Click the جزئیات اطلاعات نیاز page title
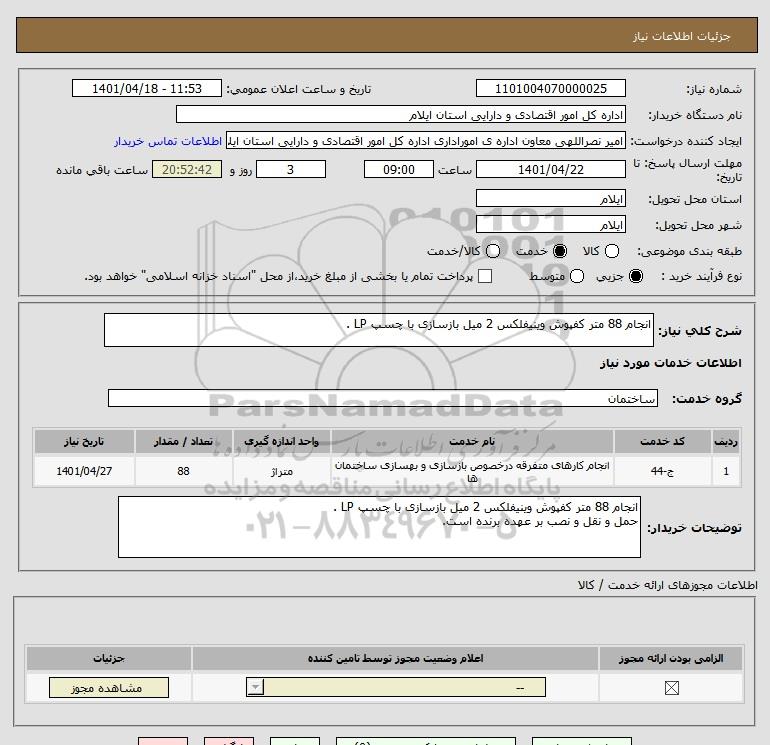The width and height of the screenshot is (770, 745). click(x=681, y=36)
